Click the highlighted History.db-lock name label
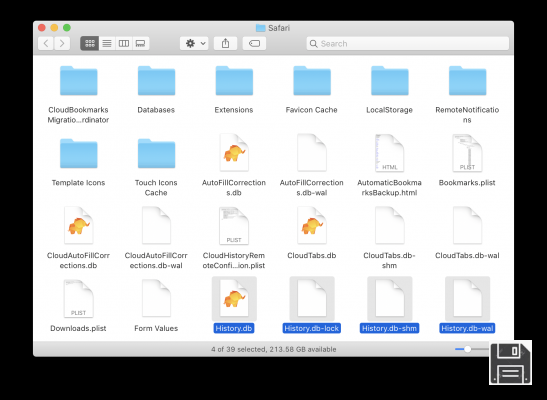Image resolution: width=547 pixels, height=400 pixels. pos(312,328)
